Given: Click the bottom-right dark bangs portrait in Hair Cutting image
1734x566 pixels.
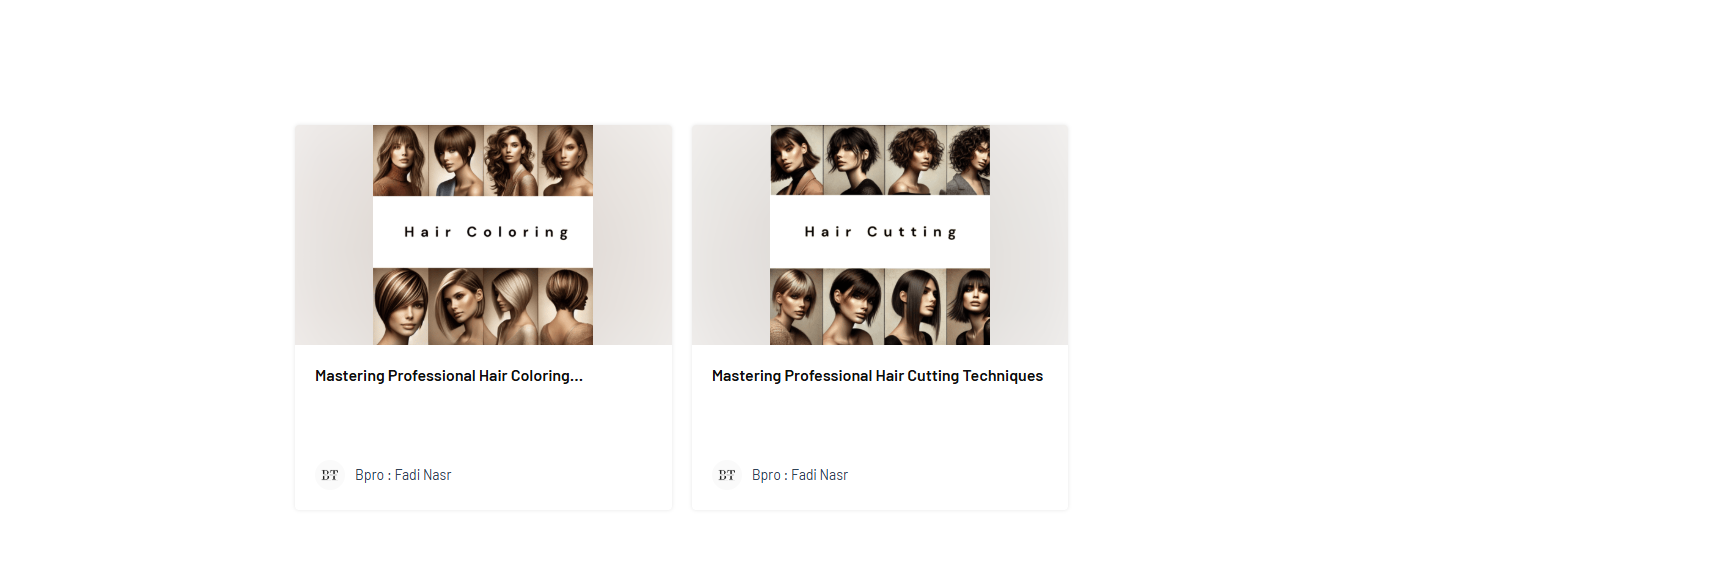Looking at the screenshot, I should click(x=968, y=306).
